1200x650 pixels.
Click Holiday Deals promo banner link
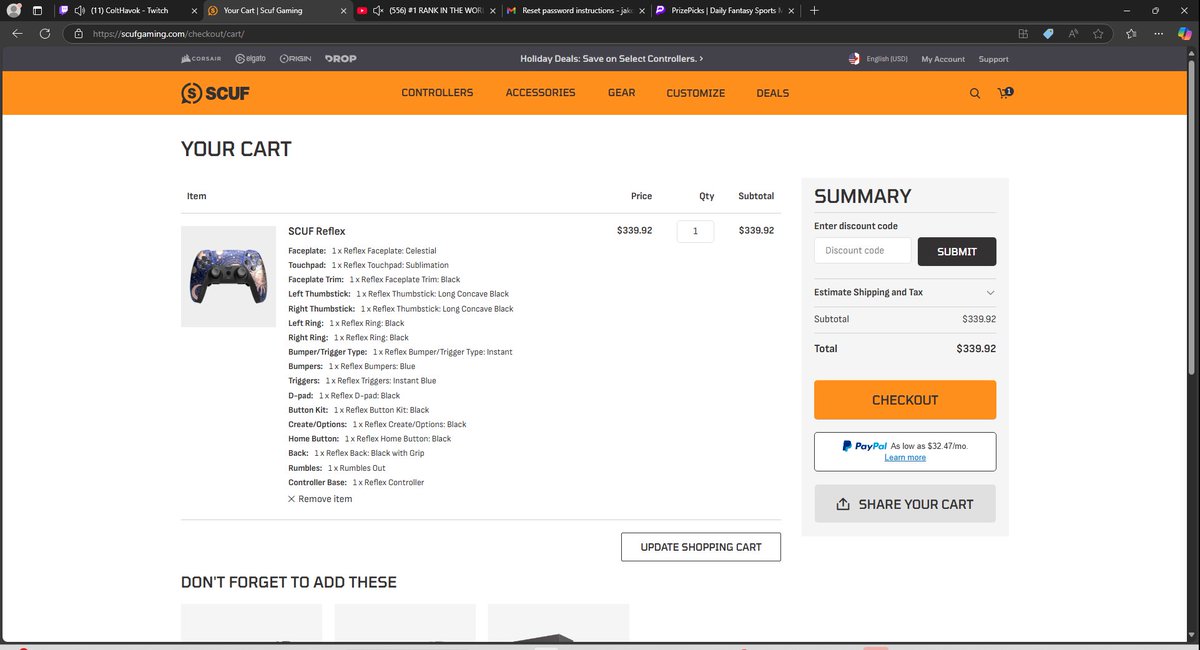611,59
